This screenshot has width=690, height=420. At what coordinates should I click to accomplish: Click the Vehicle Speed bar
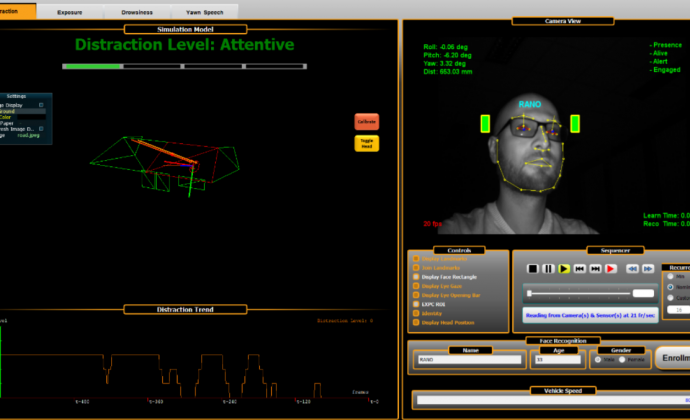pyautogui.click(x=553, y=400)
